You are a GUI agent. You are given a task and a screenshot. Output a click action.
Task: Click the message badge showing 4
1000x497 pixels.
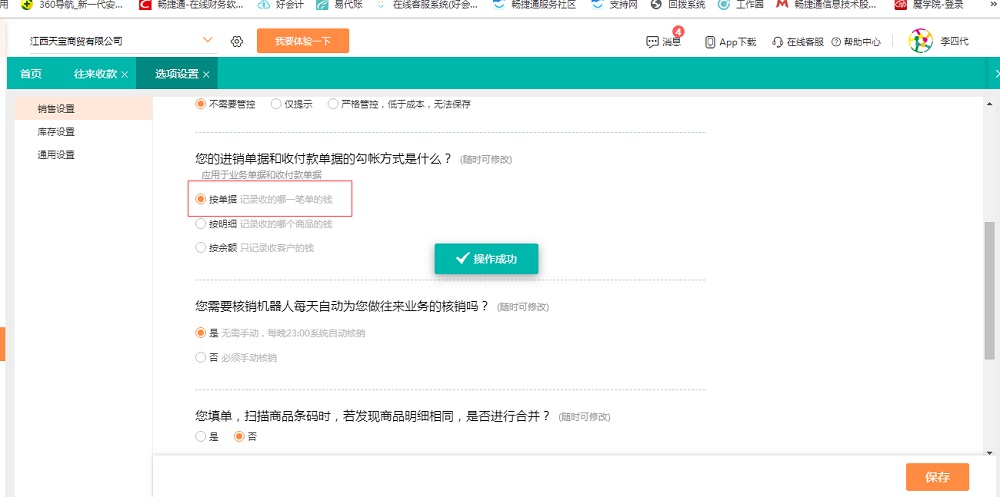pos(678,31)
